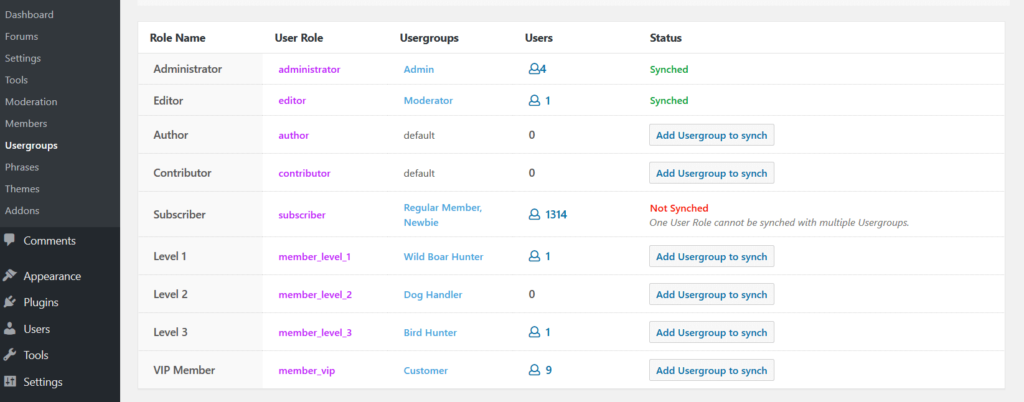Click the Settings sliders icon in sidebar

coord(10,382)
